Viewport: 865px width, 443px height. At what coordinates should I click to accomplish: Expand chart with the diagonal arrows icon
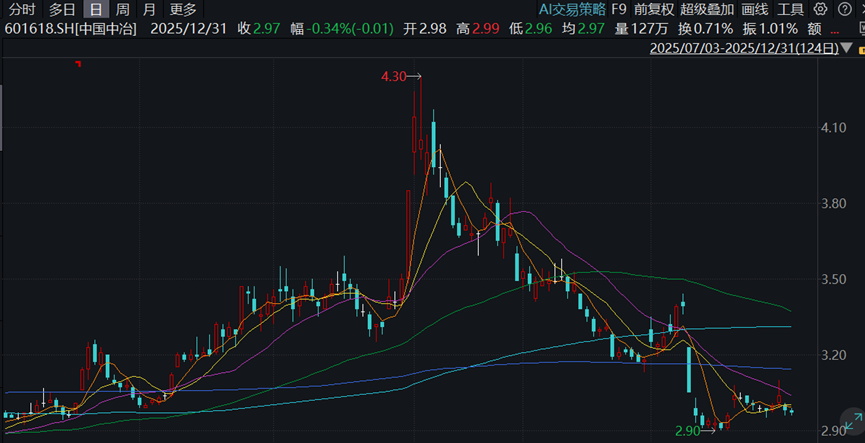click(852, 423)
